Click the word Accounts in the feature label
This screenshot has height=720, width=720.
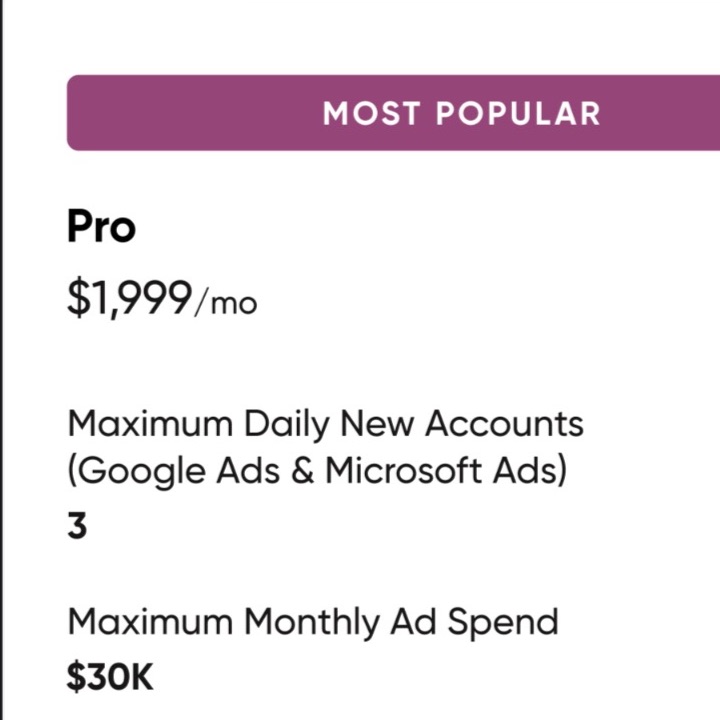(505, 424)
